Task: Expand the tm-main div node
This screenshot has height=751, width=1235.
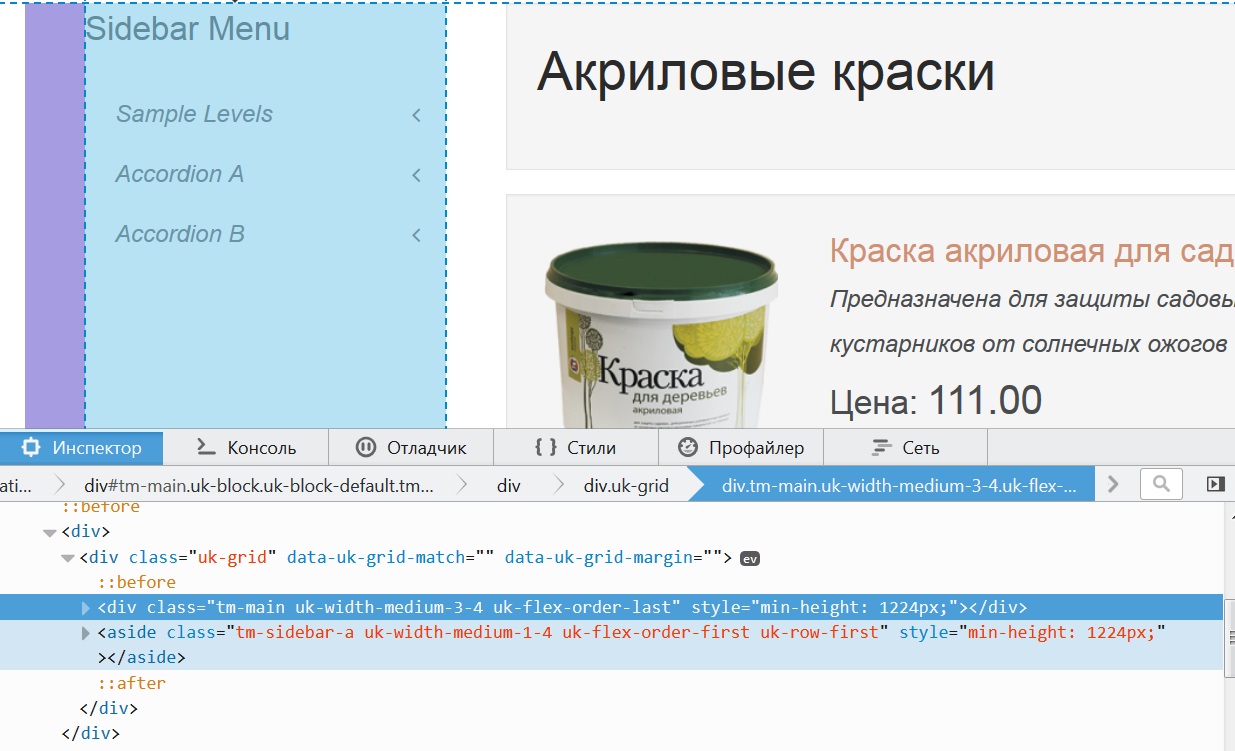Action: [86, 608]
